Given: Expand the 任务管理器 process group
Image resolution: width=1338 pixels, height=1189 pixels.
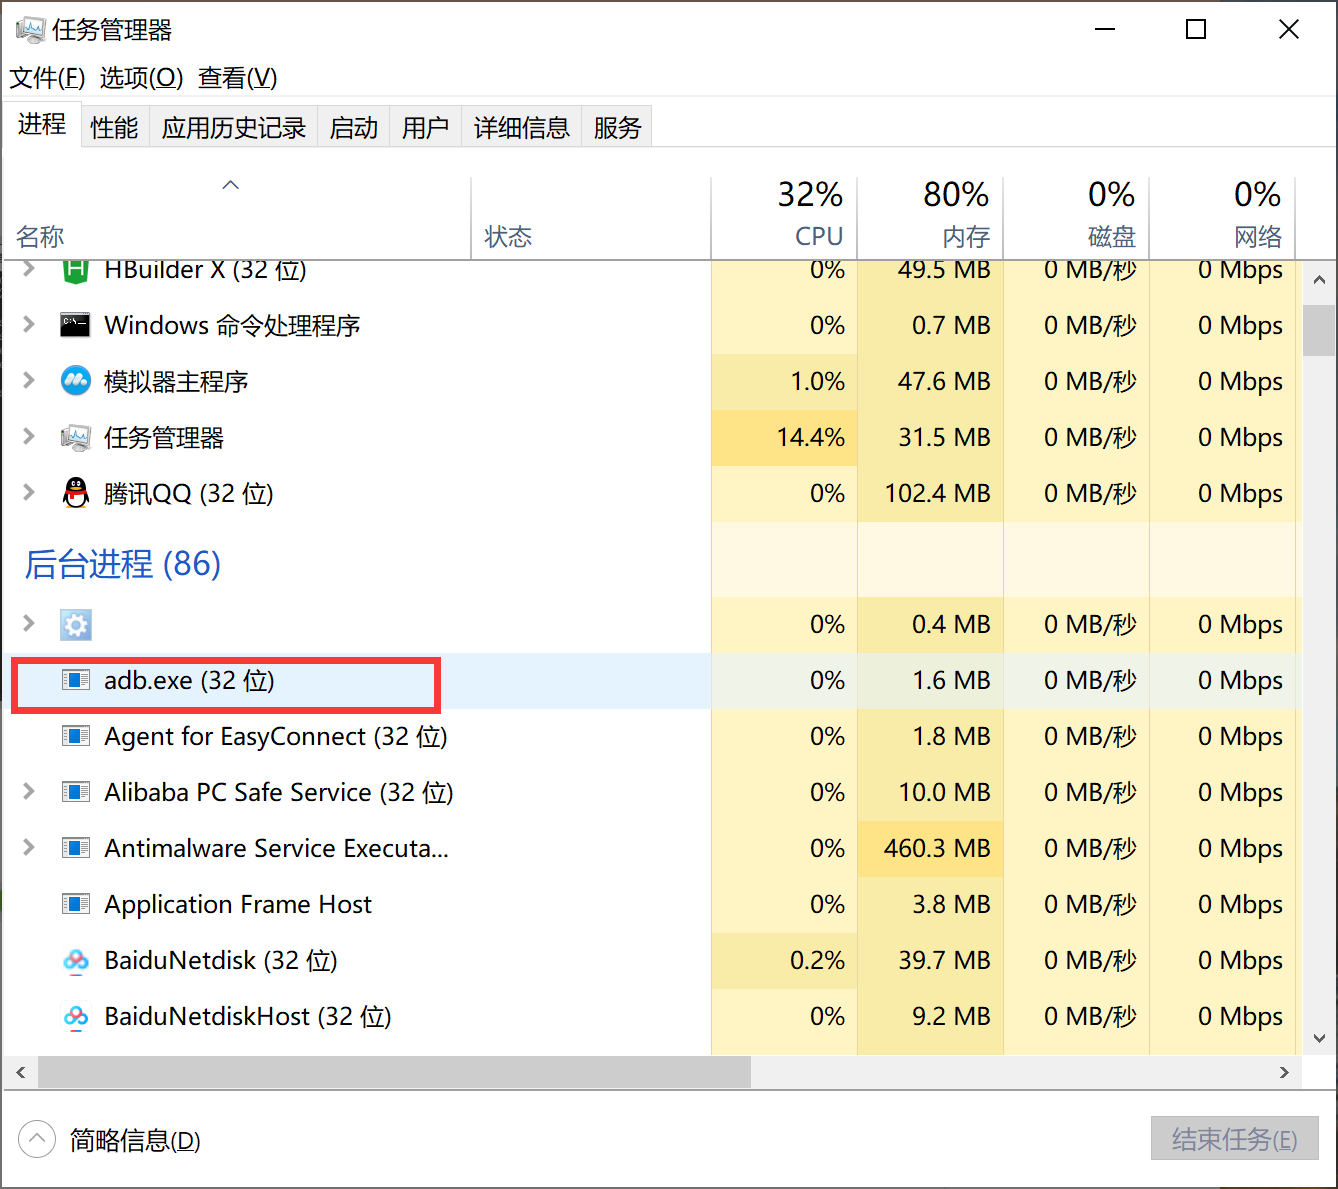Looking at the screenshot, I should pos(29,436).
